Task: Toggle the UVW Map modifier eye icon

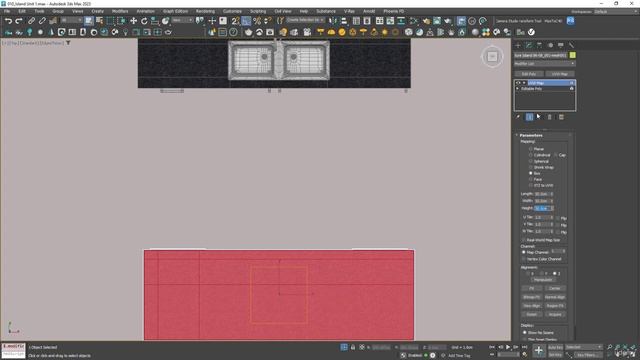Action: [518, 83]
